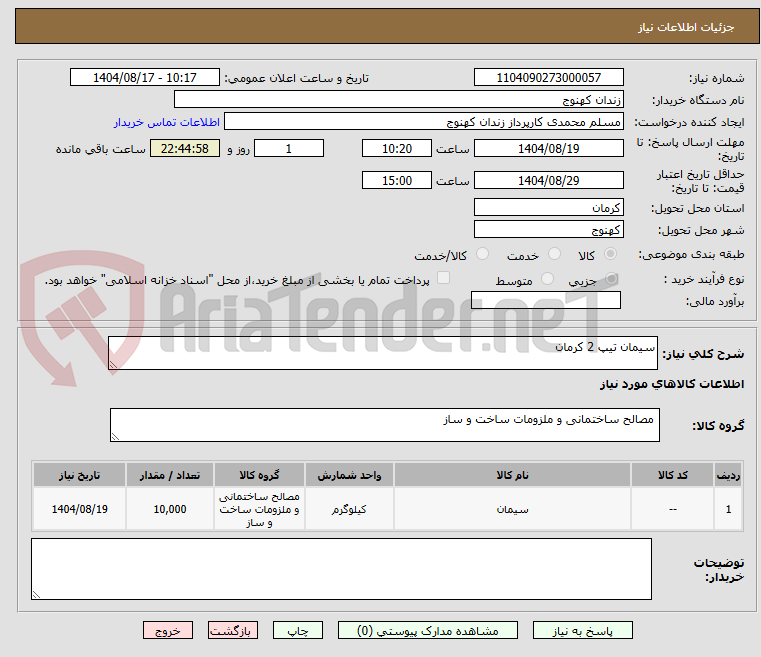Screen dimensions: 761x657
Task: Click the buyer organization field زندان کهنوج
Action: click(x=398, y=99)
